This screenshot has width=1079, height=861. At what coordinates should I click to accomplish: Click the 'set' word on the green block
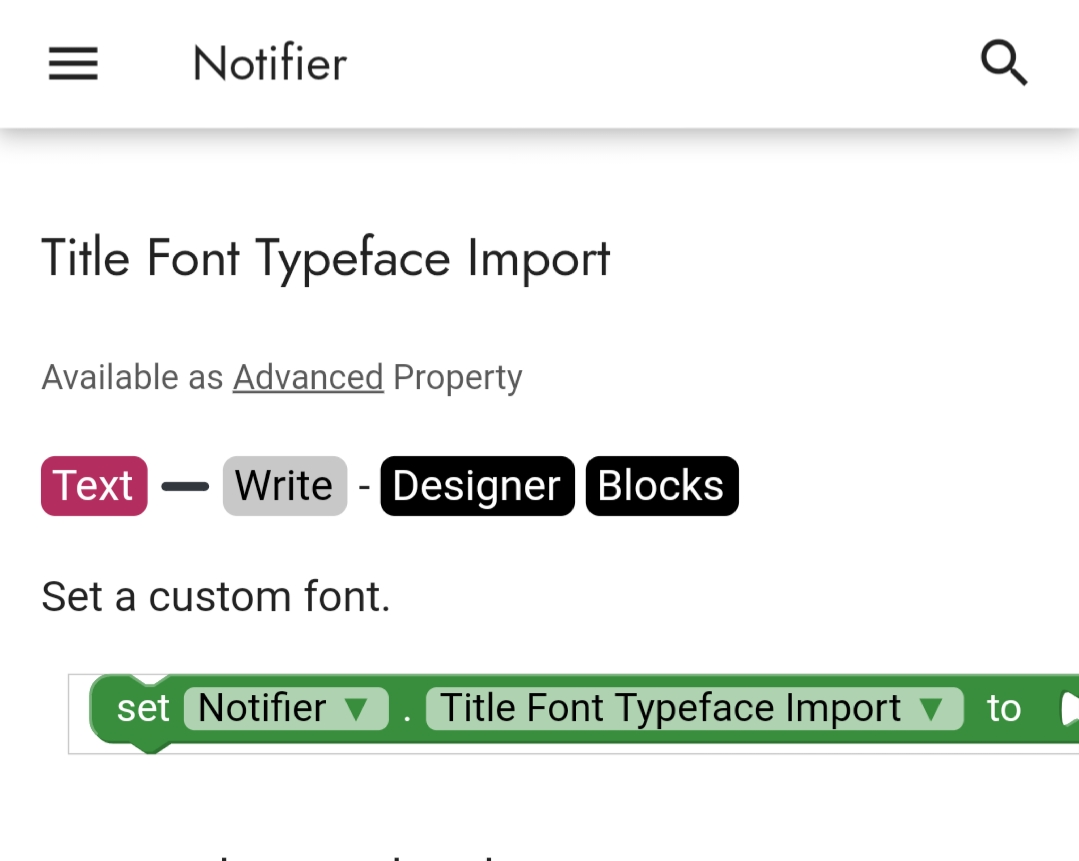(143, 708)
